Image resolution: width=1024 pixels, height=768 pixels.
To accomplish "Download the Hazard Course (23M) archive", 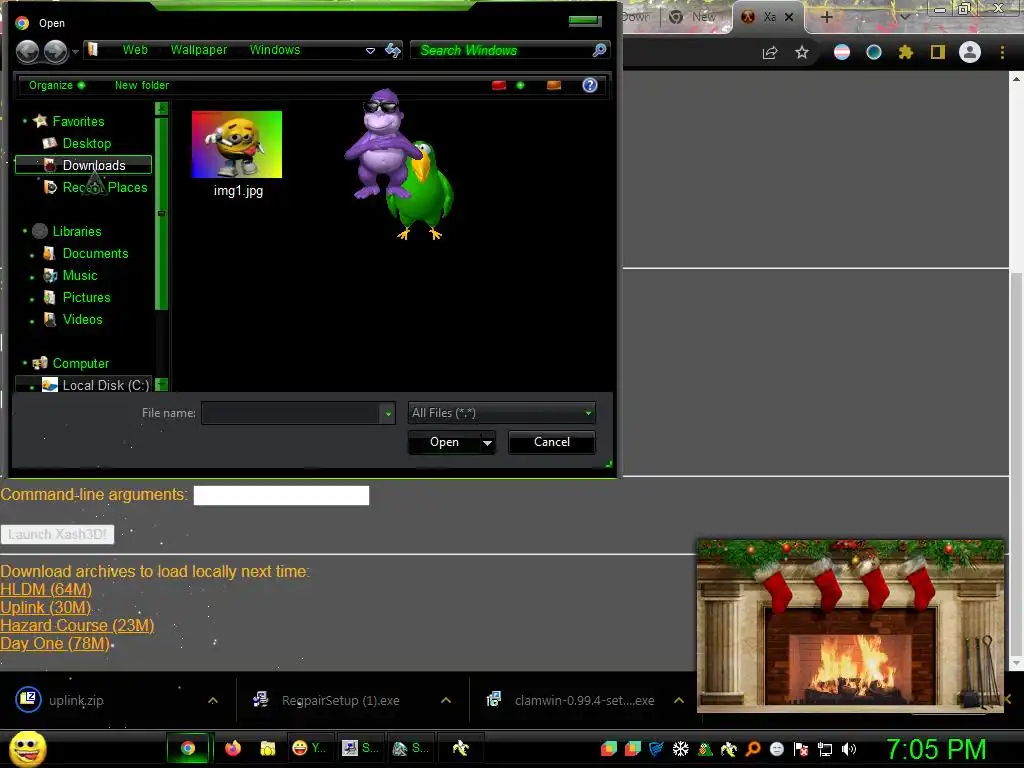I will click(77, 625).
